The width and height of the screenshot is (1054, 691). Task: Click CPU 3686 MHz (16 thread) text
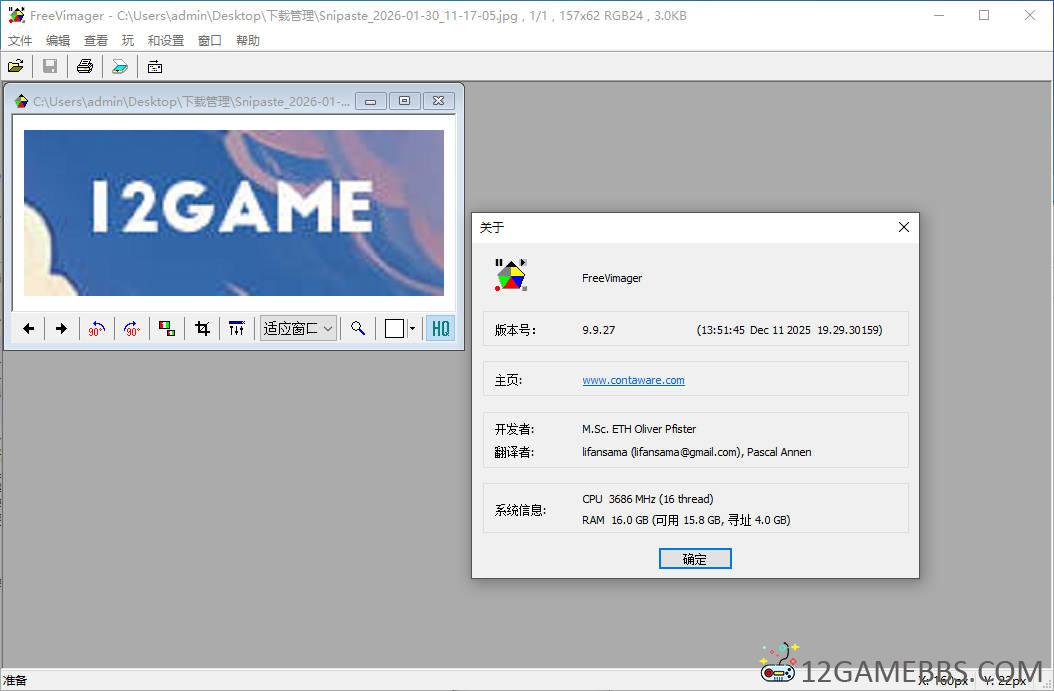(647, 499)
